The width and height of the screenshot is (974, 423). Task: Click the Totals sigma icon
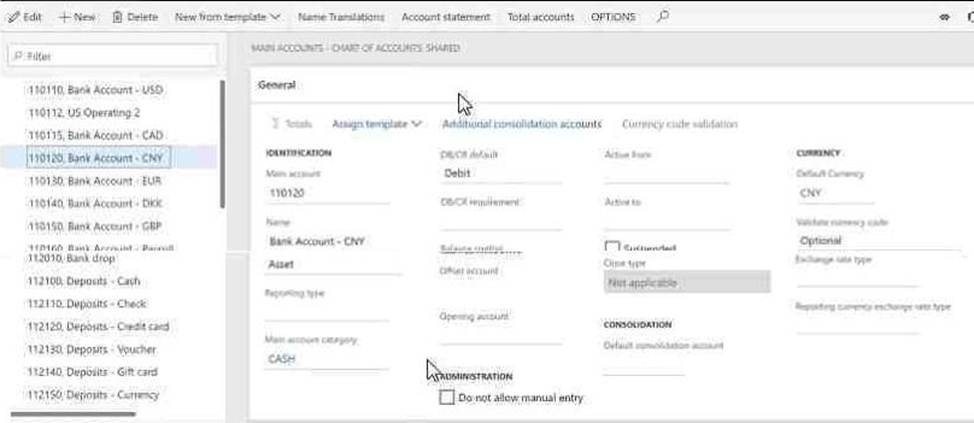275,124
